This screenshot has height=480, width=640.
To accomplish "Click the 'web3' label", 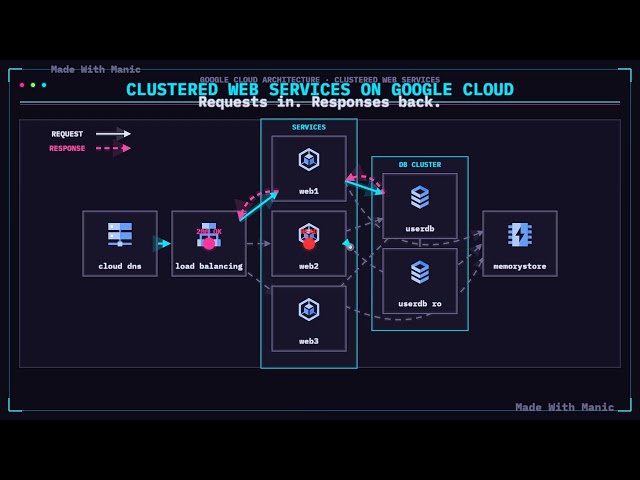I will click(x=309, y=341).
